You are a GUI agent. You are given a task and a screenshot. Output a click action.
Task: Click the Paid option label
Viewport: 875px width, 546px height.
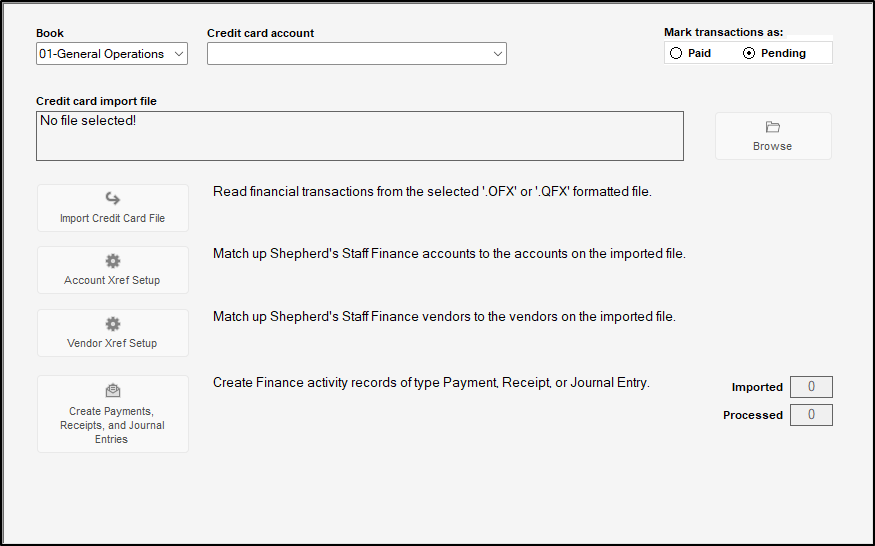click(699, 53)
